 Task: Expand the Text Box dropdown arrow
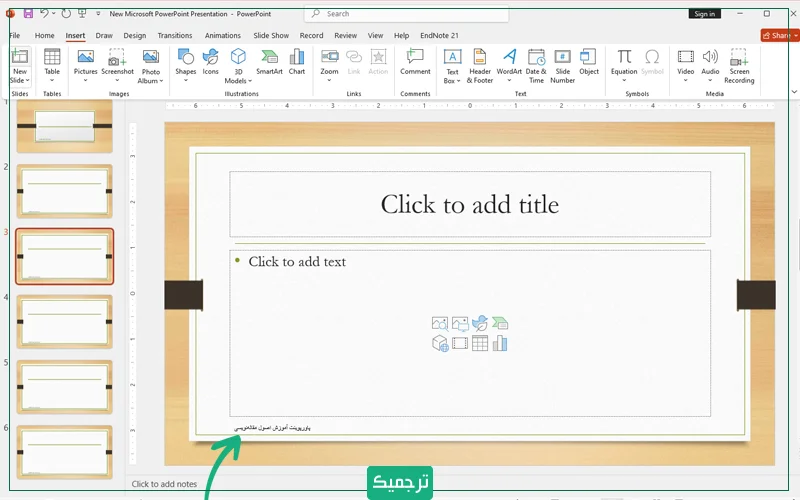(458, 81)
